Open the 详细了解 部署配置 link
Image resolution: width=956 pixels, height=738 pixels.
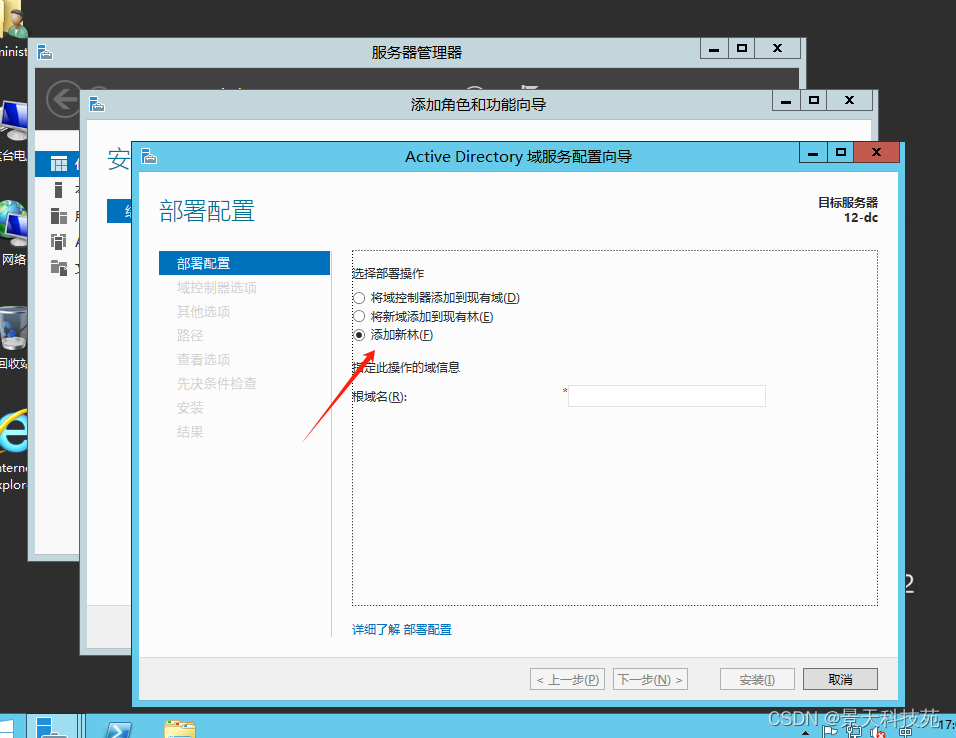[x=402, y=629]
